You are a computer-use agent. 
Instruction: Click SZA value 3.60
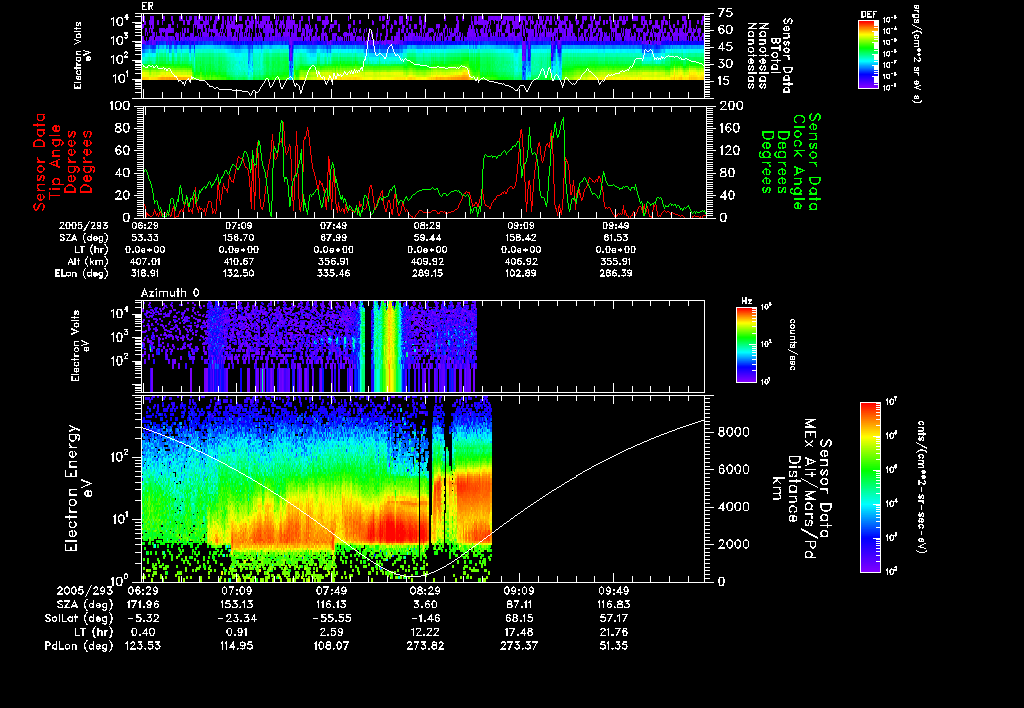(426, 604)
